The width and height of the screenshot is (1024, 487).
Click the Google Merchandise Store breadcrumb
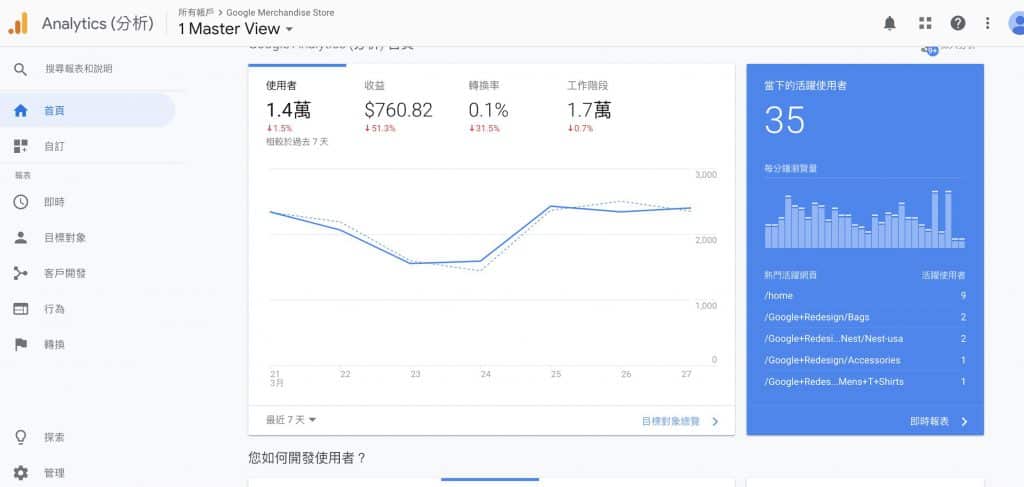(x=280, y=12)
